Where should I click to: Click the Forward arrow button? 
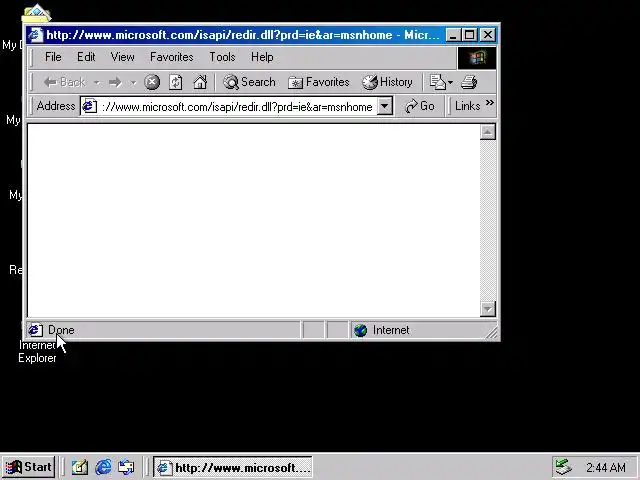coord(115,83)
